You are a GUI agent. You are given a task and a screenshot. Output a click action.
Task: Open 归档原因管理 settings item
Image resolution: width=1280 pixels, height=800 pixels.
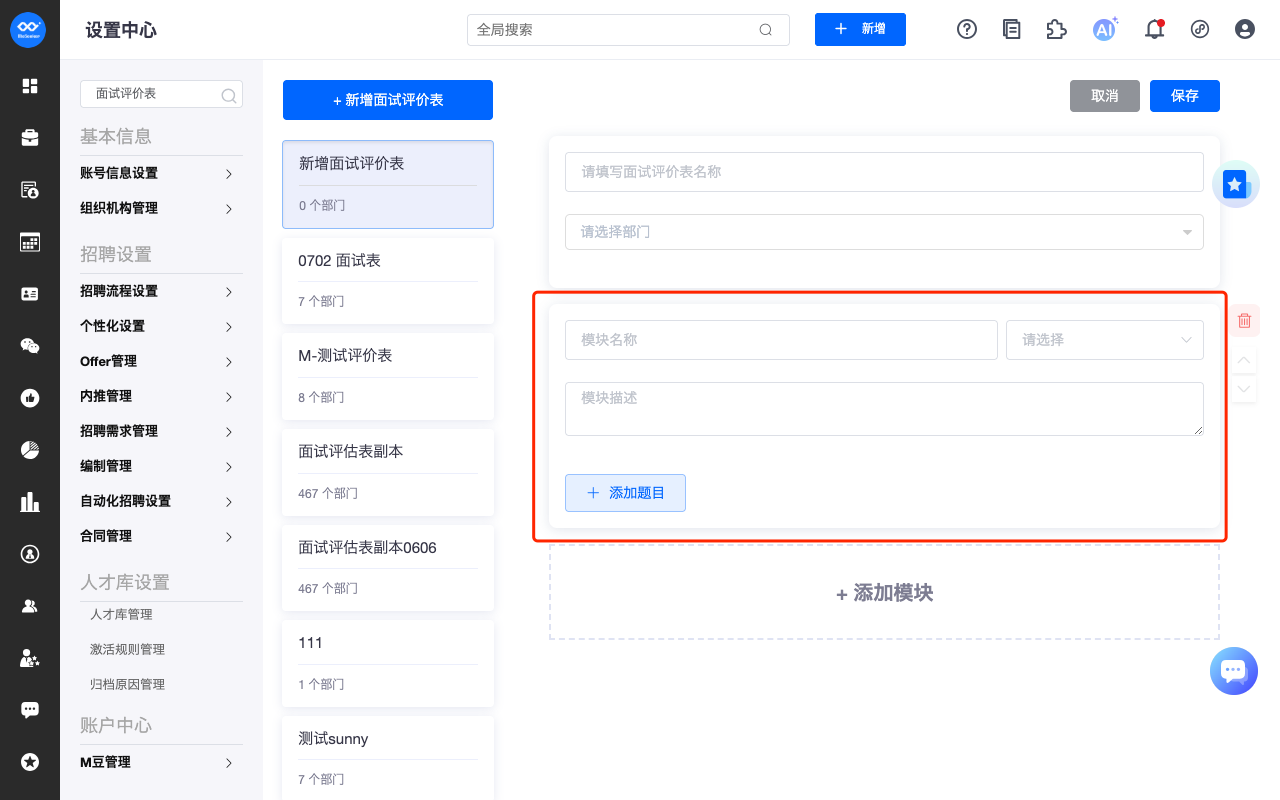coord(127,684)
